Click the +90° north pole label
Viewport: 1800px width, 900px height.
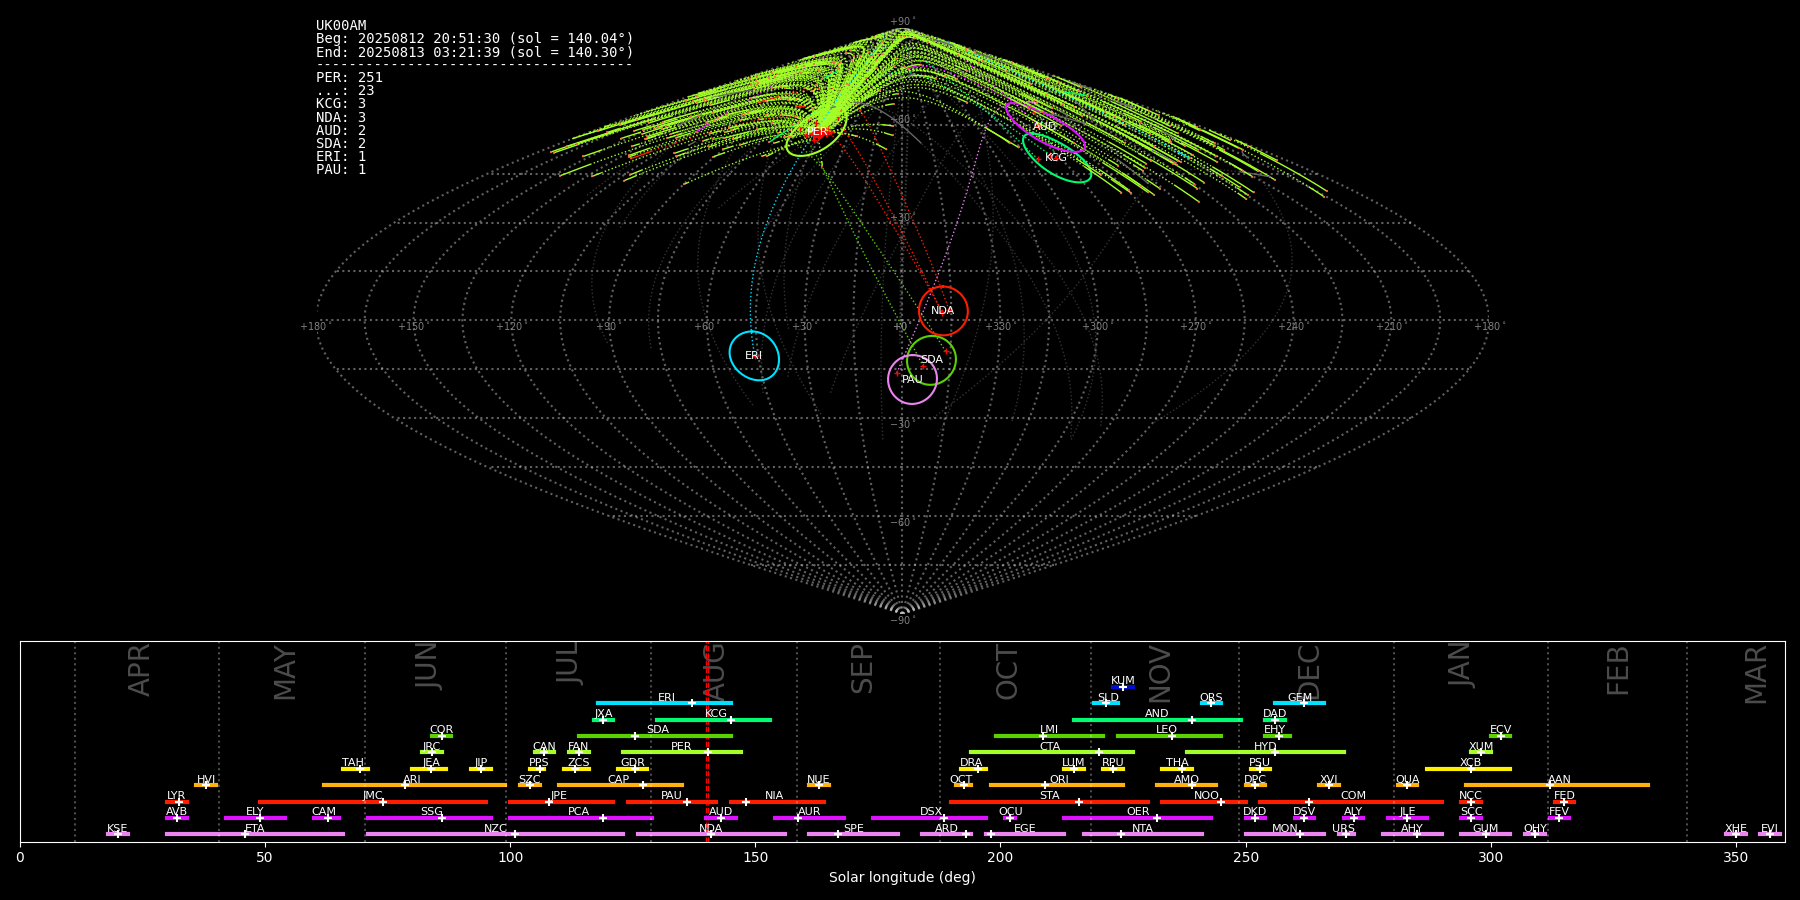(x=902, y=21)
